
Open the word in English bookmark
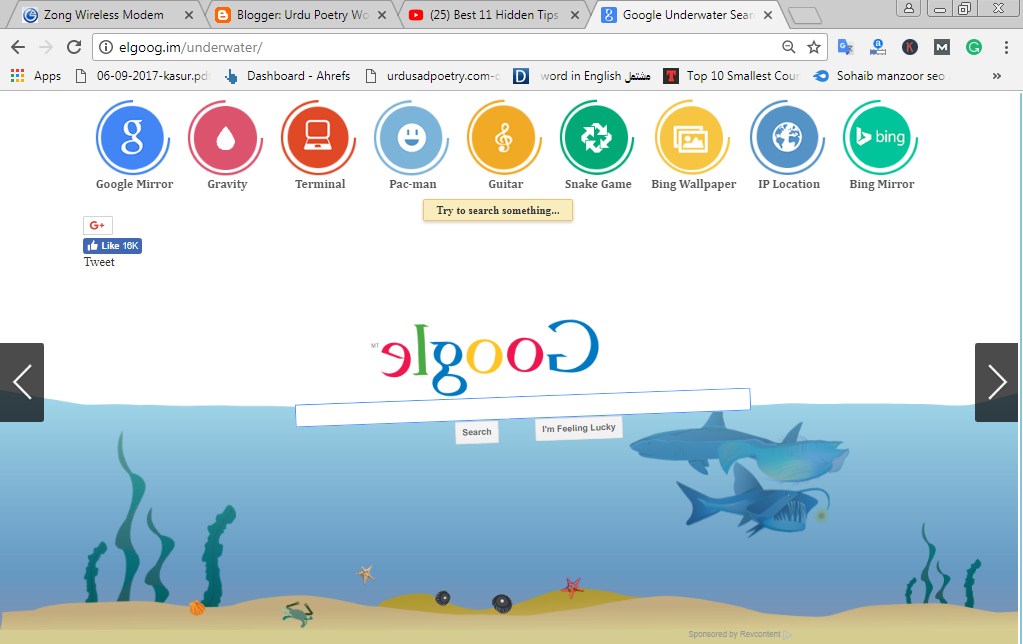point(583,76)
